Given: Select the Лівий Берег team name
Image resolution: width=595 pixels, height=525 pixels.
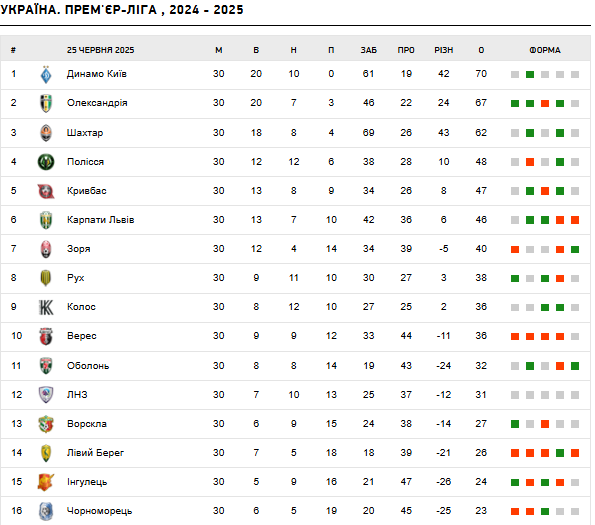Looking at the screenshot, I should click(x=95, y=453).
